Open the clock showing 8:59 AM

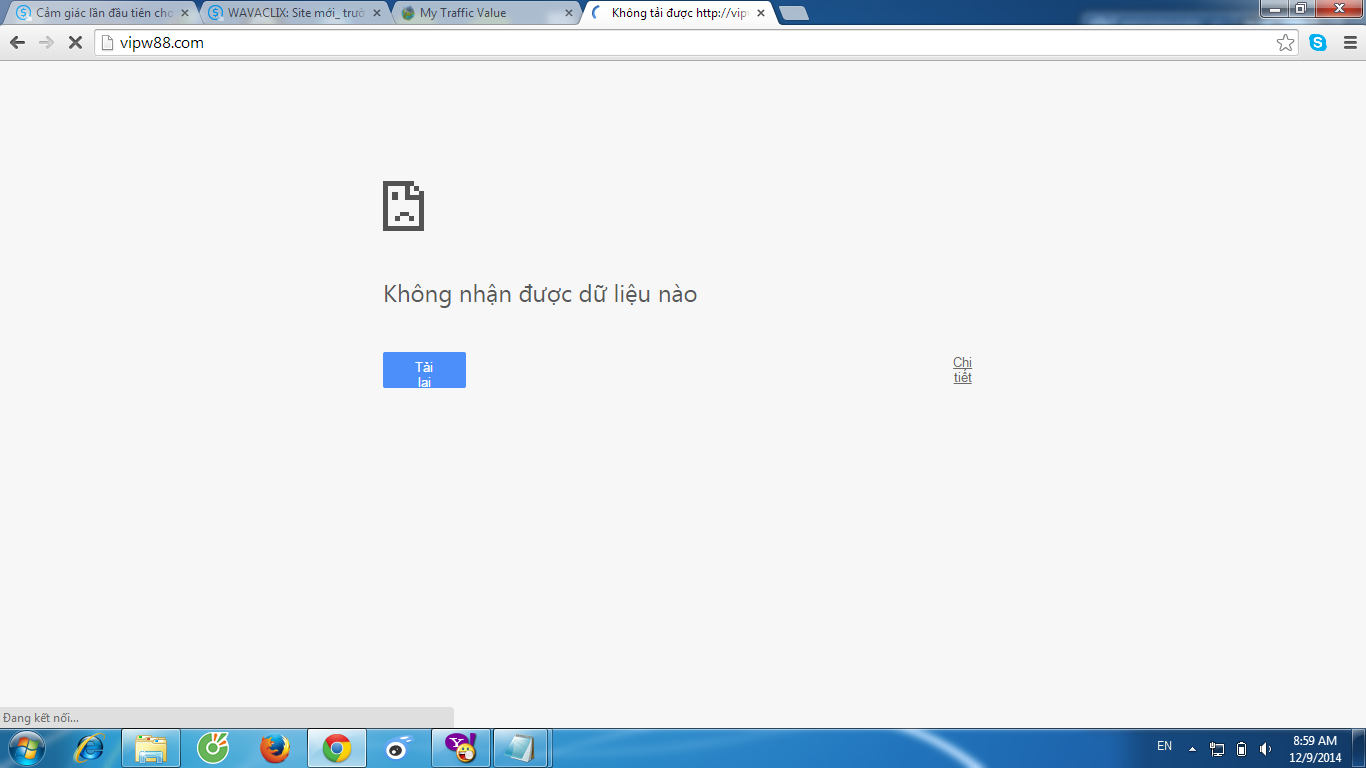[1315, 749]
